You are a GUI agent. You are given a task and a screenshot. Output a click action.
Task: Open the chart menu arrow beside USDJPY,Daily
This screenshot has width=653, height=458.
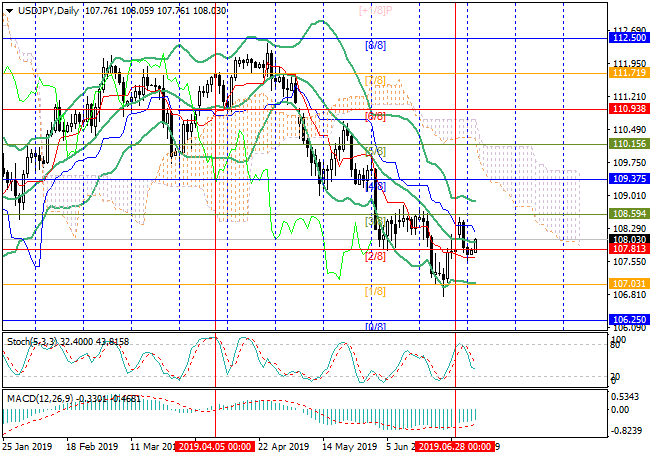[x=7, y=8]
